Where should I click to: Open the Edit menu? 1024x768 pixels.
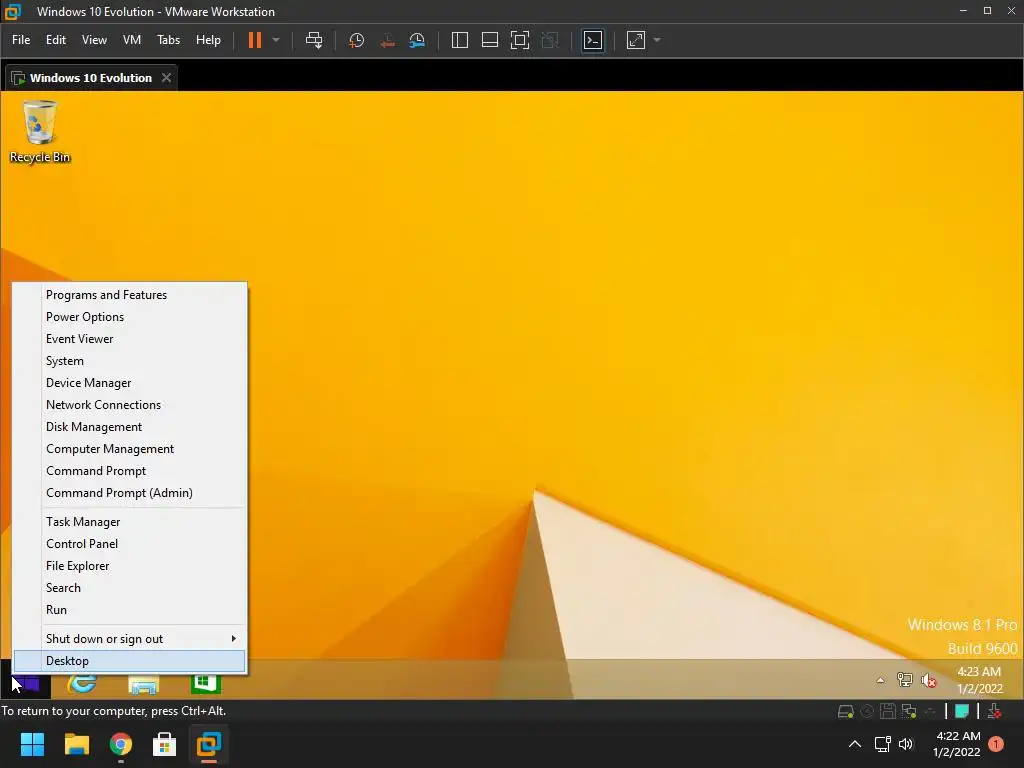tap(56, 40)
